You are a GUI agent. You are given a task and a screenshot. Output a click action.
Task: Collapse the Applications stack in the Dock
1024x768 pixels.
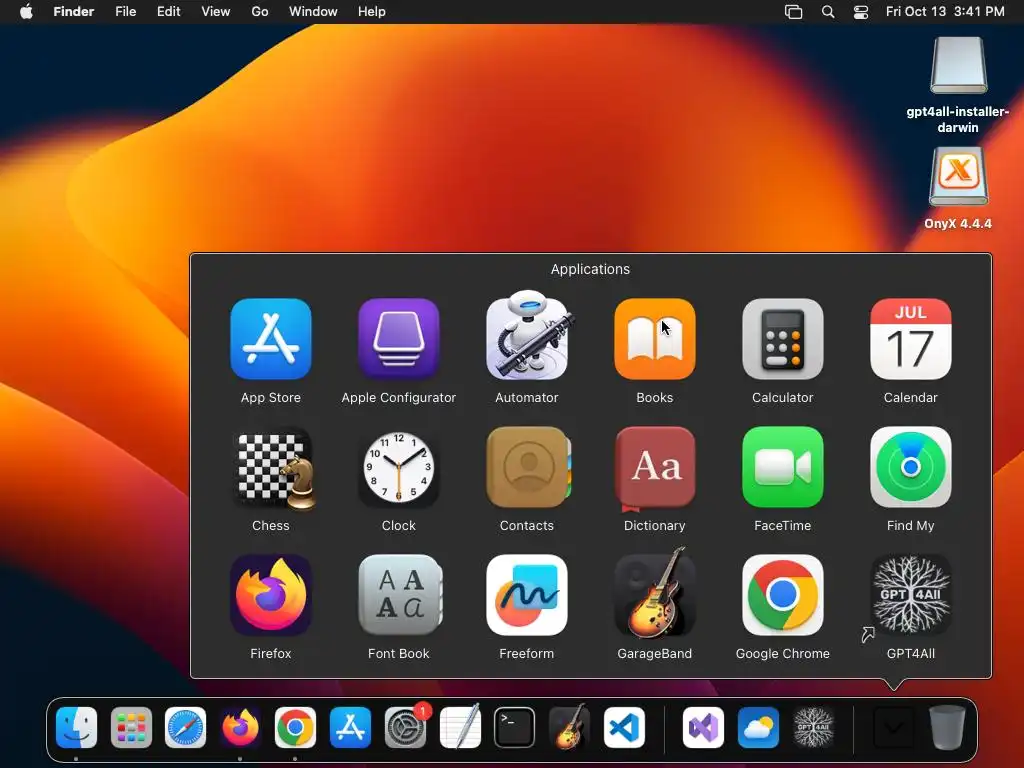[x=893, y=727]
